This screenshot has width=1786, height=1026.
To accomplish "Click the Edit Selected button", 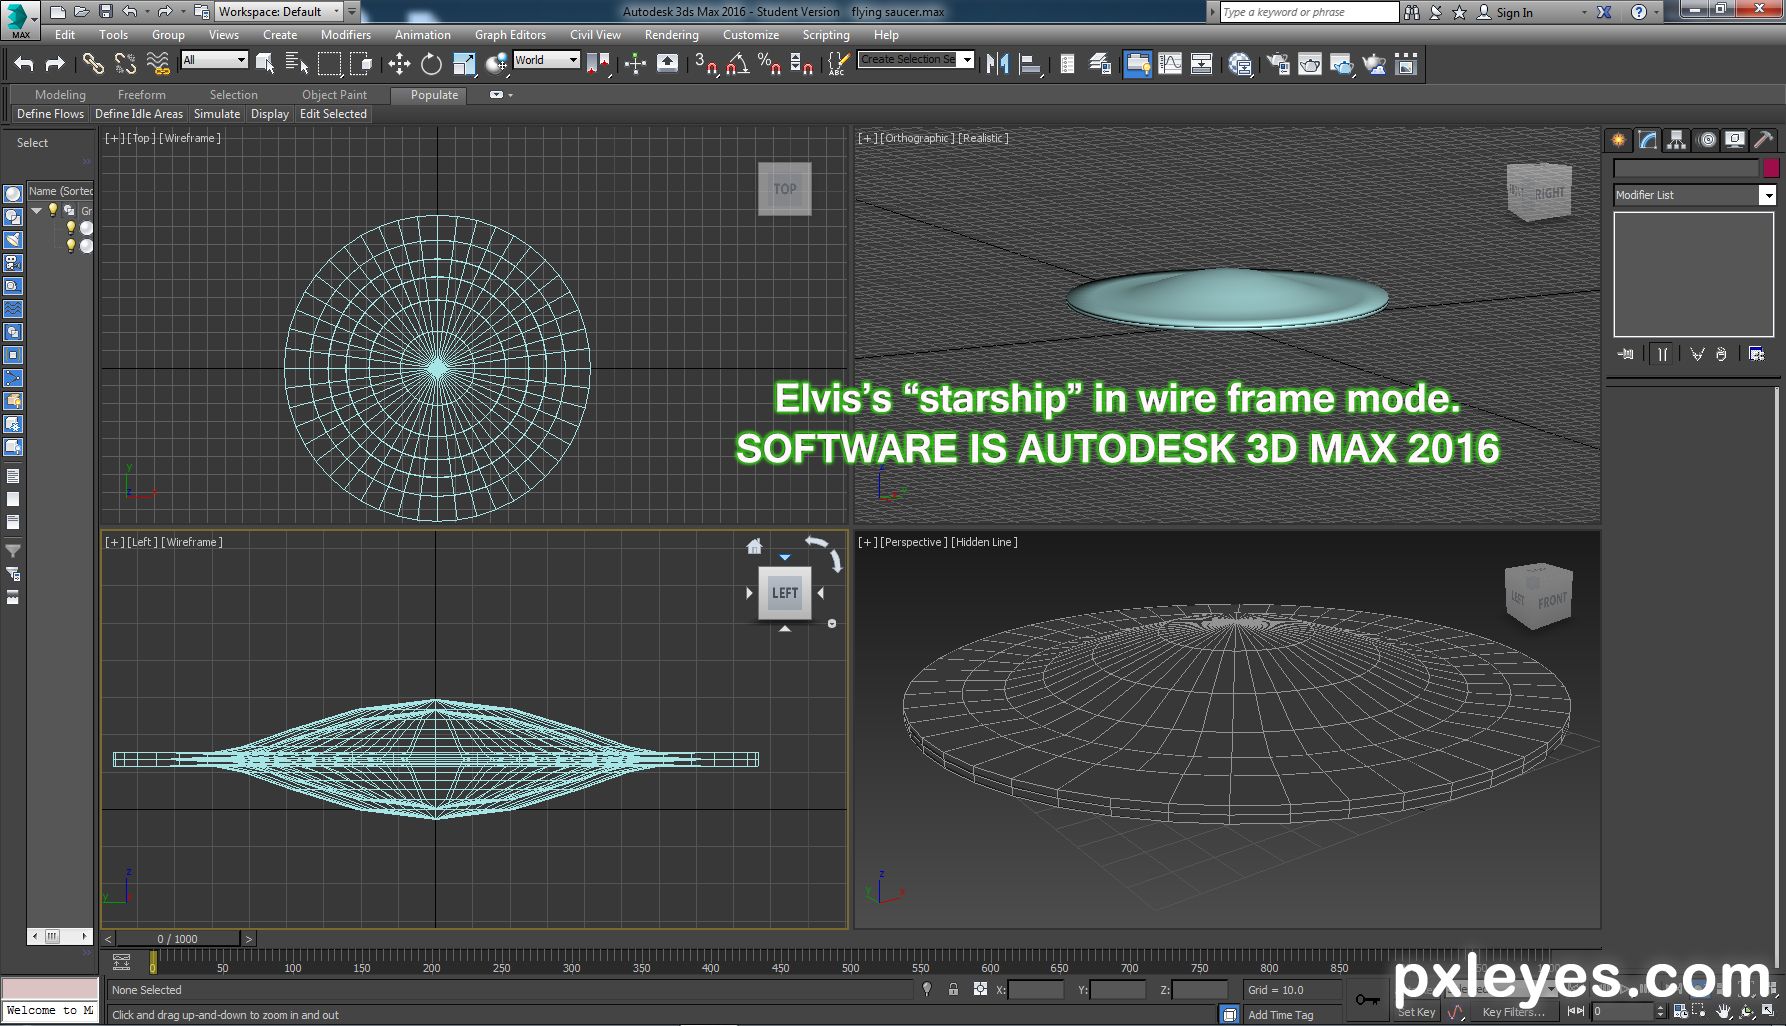I will click(334, 114).
